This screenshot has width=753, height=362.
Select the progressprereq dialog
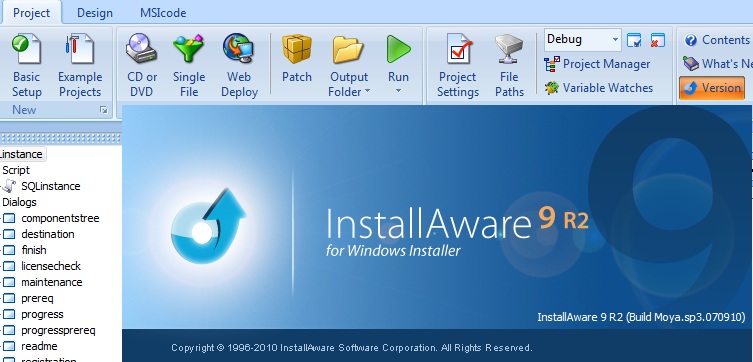(58, 330)
